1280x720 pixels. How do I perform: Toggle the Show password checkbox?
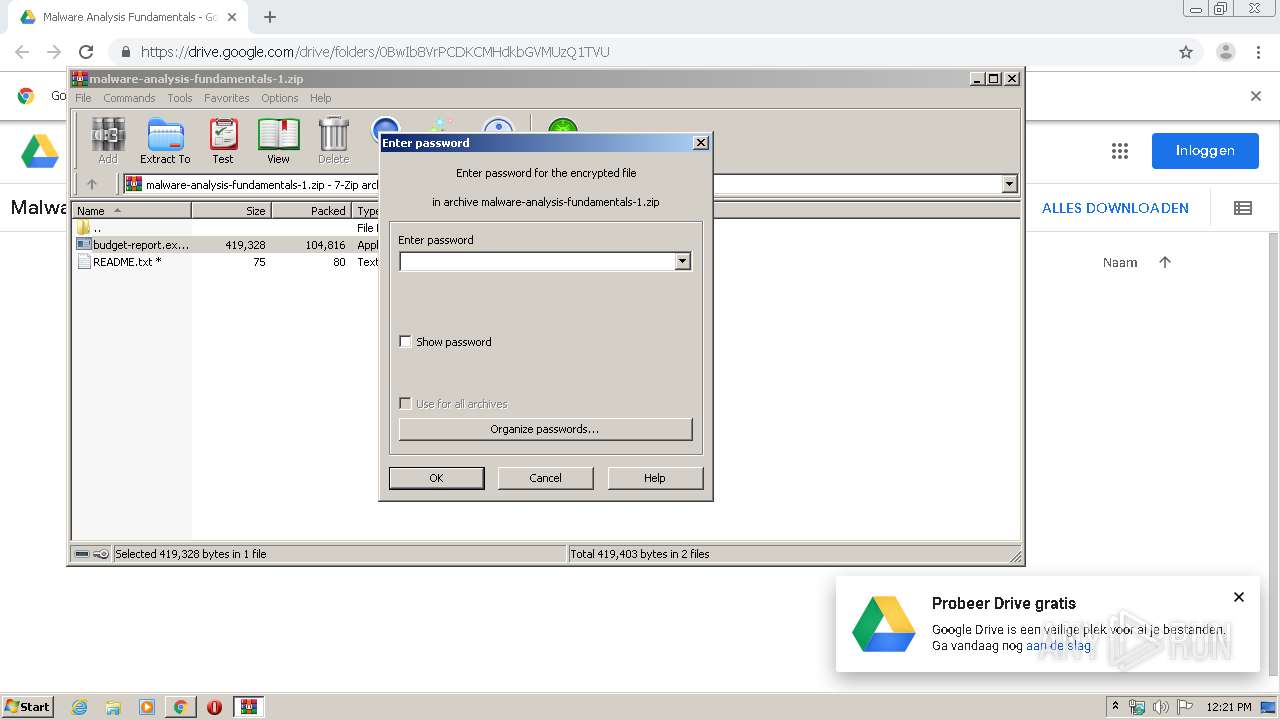(x=405, y=341)
